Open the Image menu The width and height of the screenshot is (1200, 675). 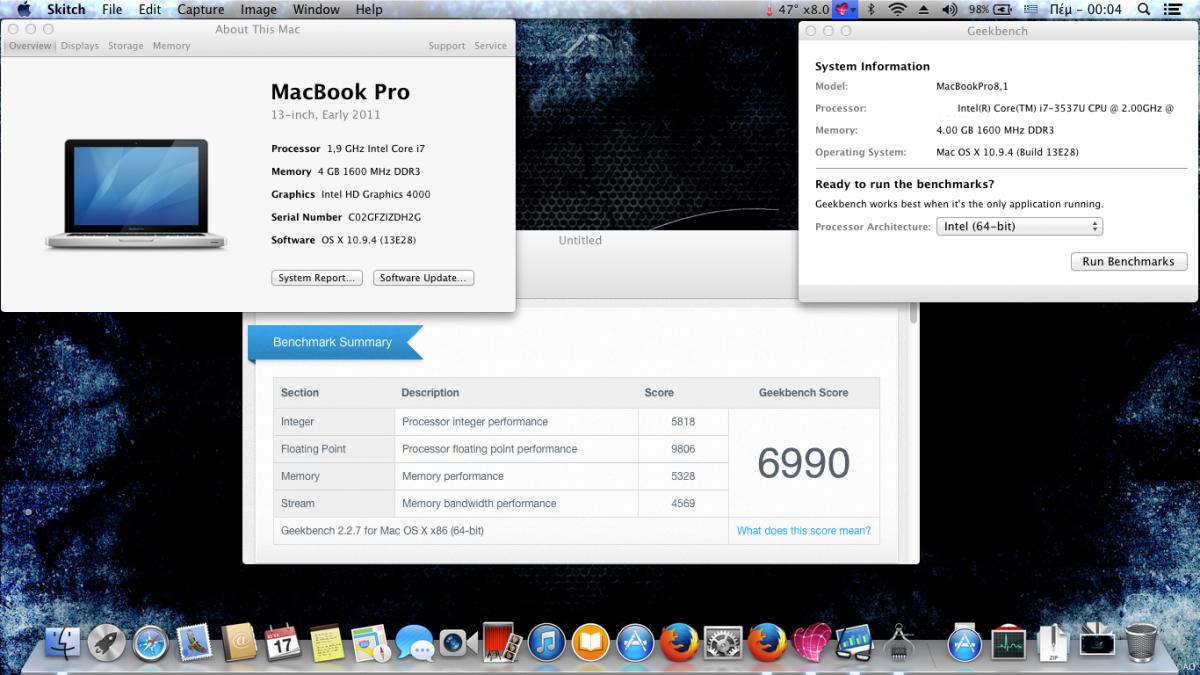click(259, 9)
